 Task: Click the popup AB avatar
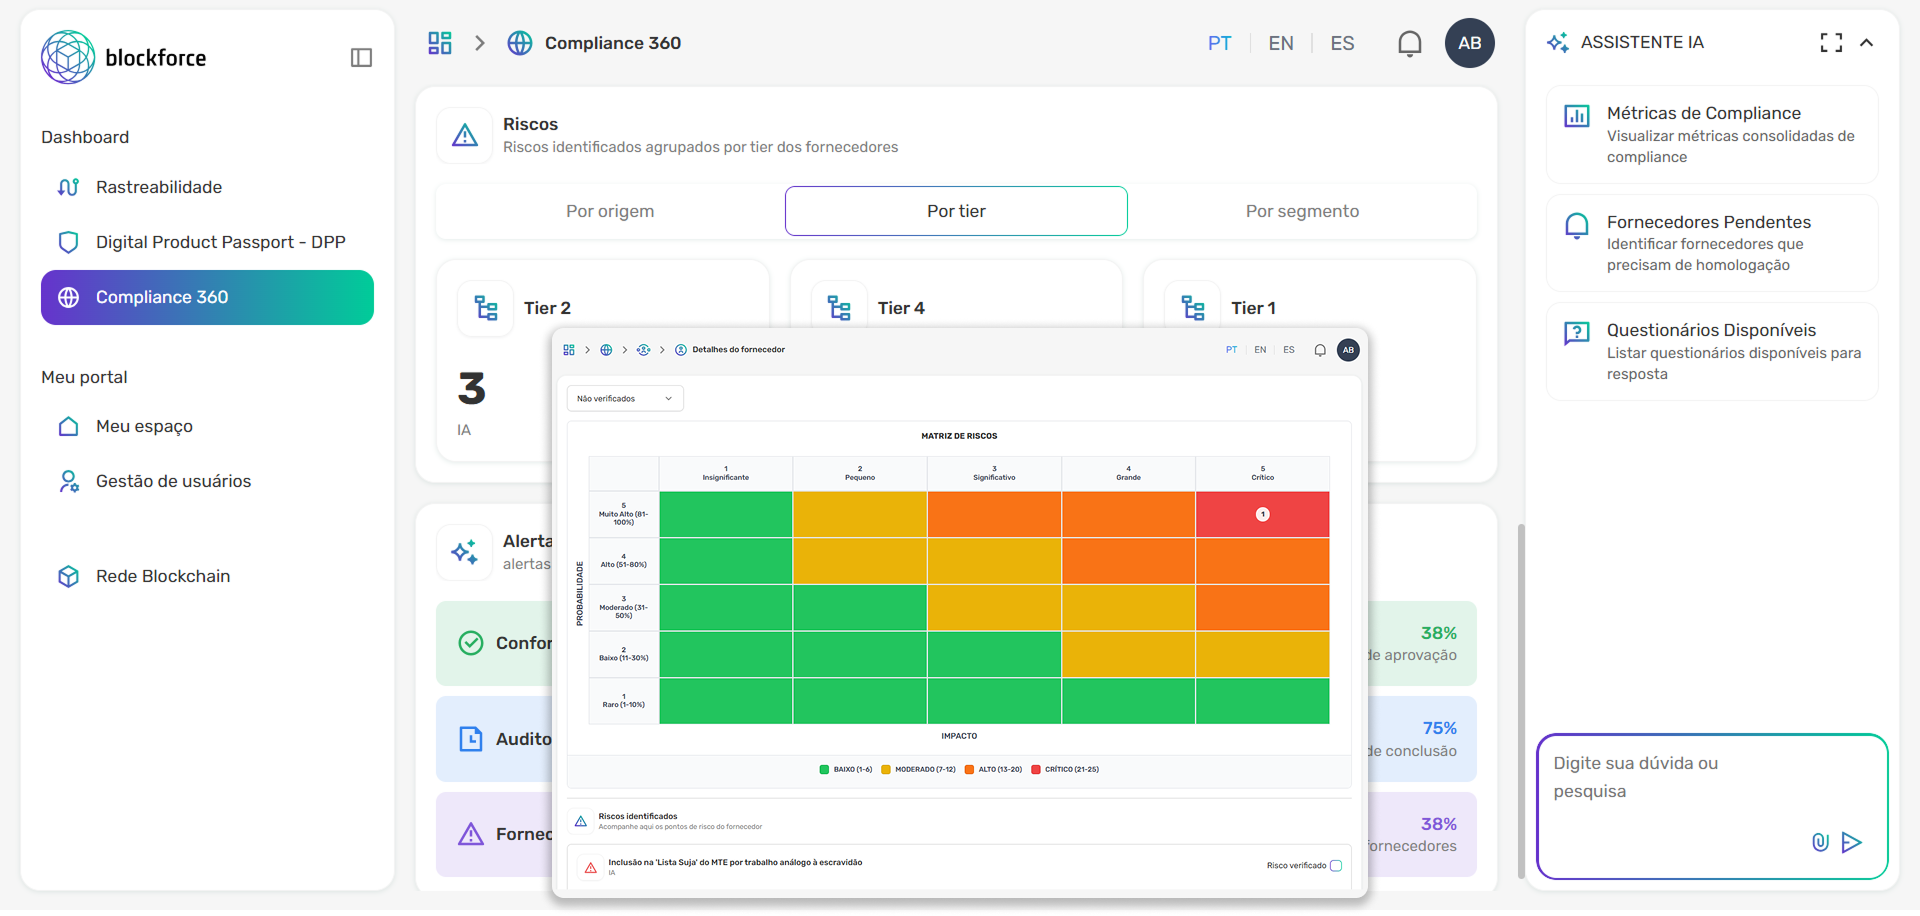click(x=1348, y=350)
